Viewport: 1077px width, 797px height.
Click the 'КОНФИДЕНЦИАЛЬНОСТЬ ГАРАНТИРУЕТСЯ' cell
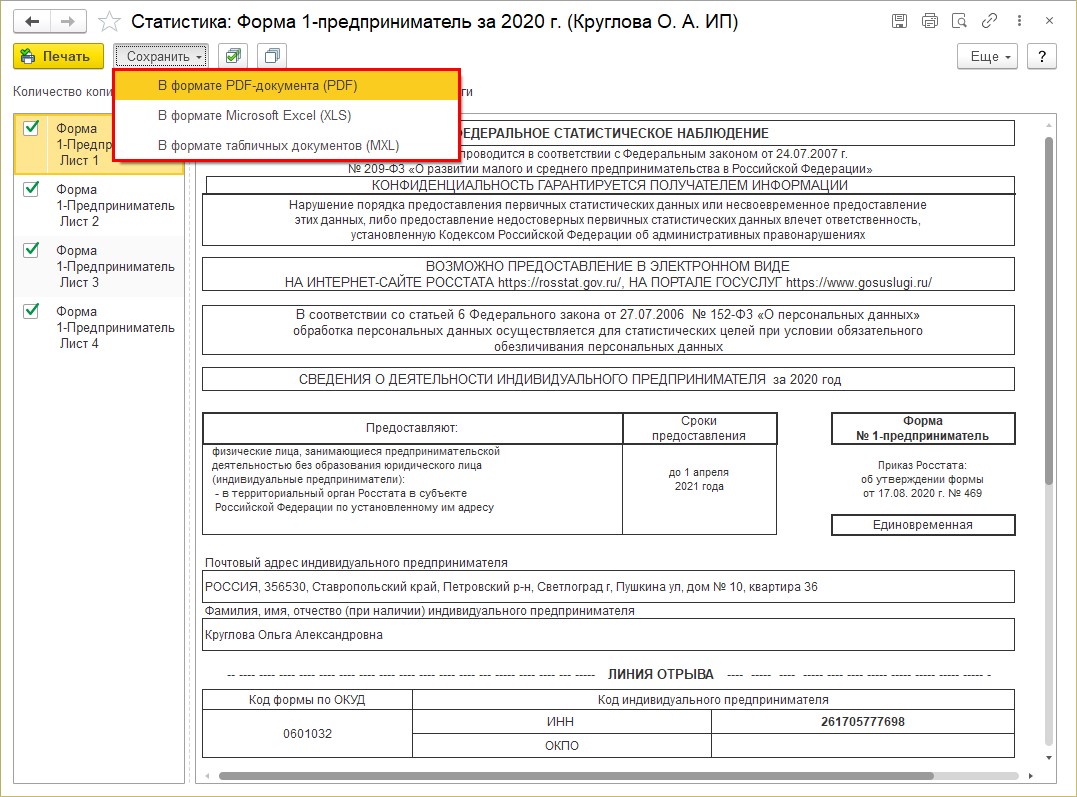point(610,186)
